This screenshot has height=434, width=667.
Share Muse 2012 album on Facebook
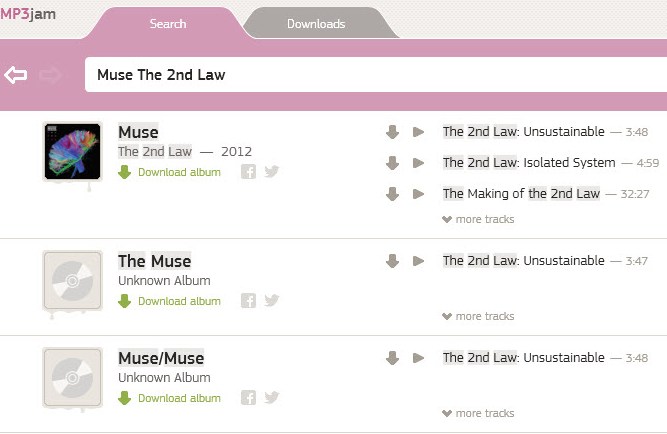pos(248,172)
